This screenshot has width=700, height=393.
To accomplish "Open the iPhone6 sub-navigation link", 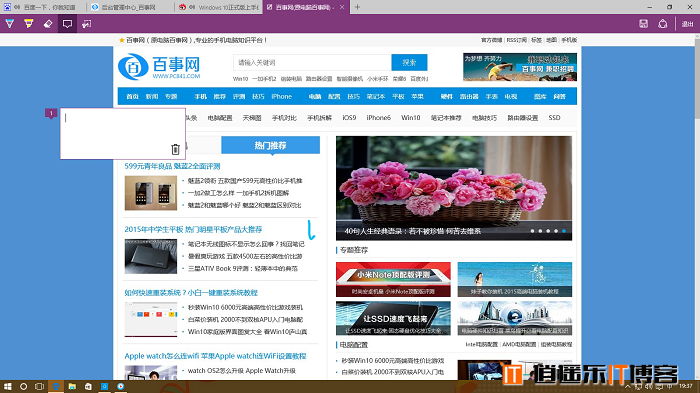I will pyautogui.click(x=379, y=118).
